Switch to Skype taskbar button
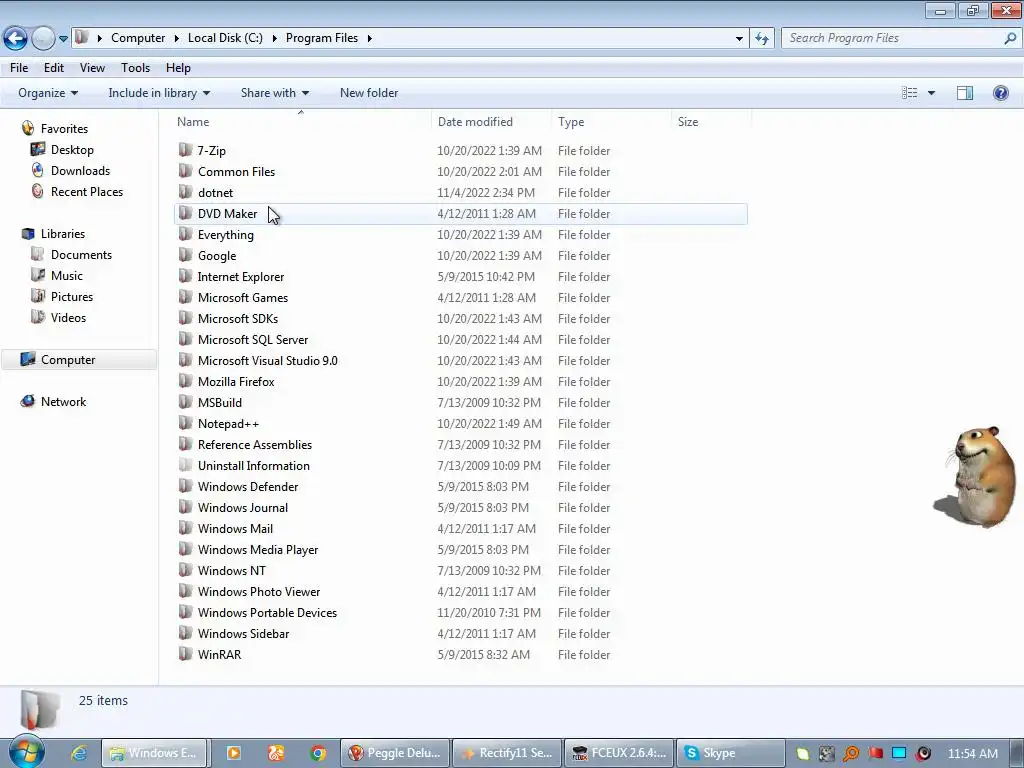The width and height of the screenshot is (1024, 768). pyautogui.click(x=729, y=753)
